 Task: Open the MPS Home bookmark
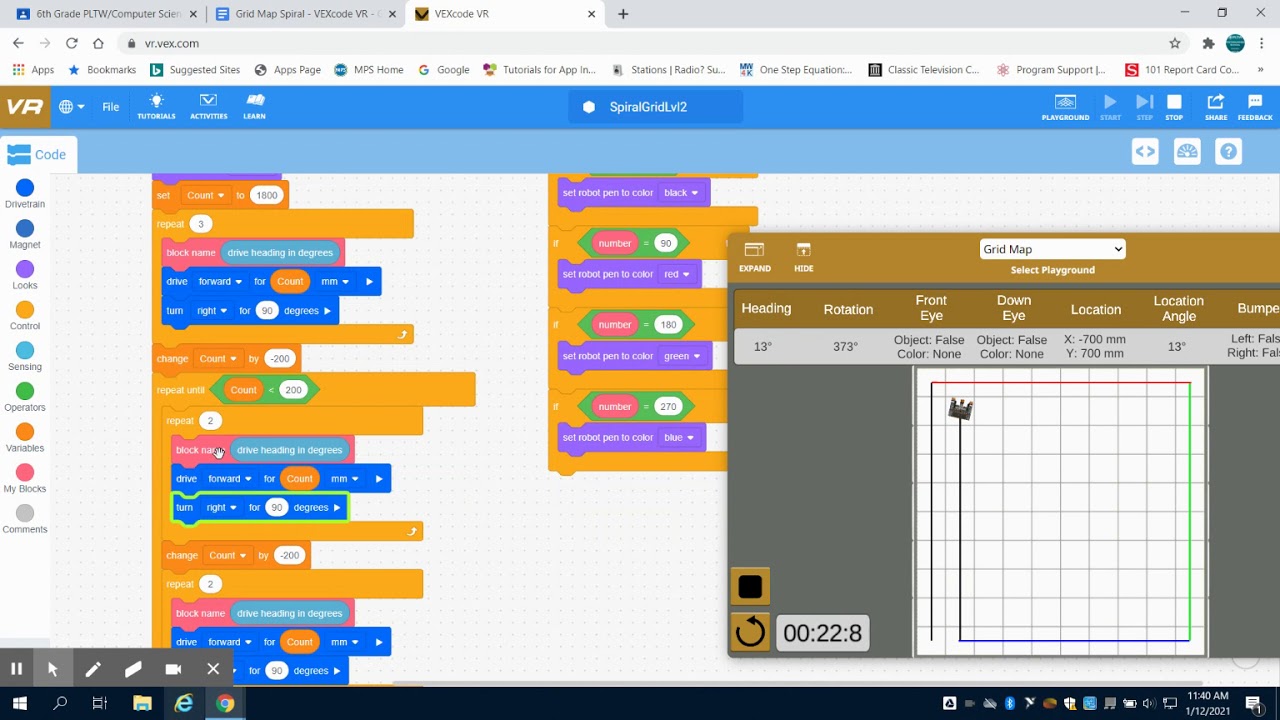pyautogui.click(x=369, y=70)
